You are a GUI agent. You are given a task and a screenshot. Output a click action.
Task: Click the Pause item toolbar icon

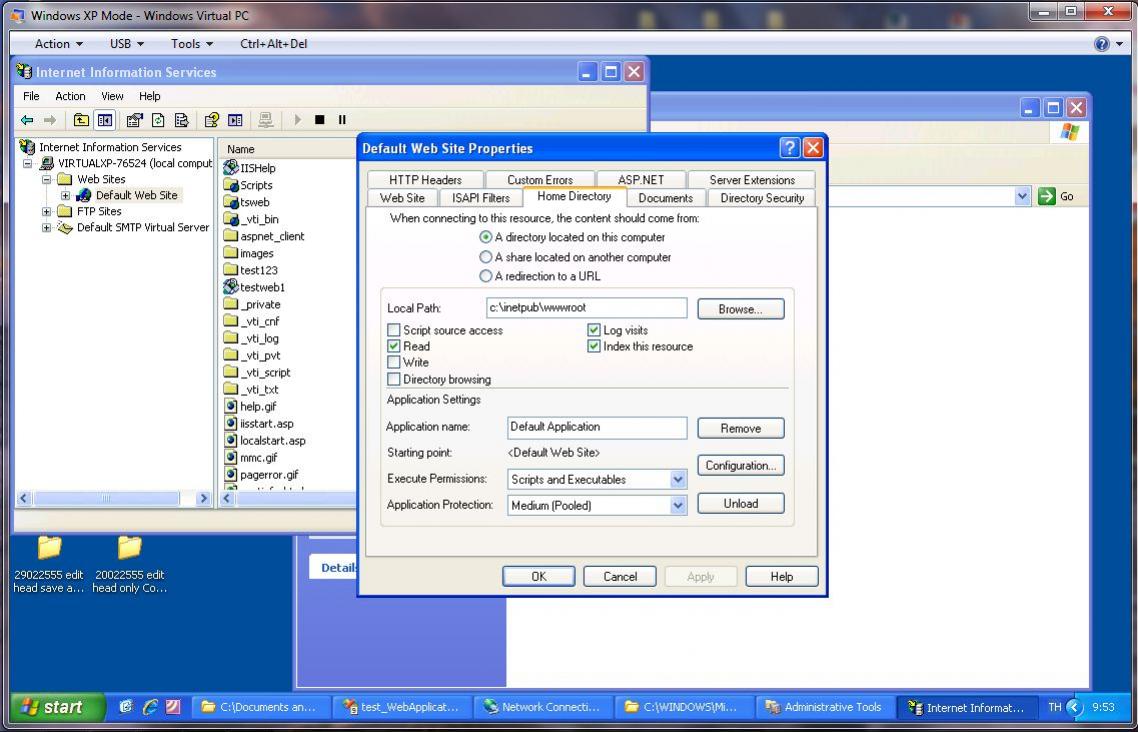click(342, 120)
